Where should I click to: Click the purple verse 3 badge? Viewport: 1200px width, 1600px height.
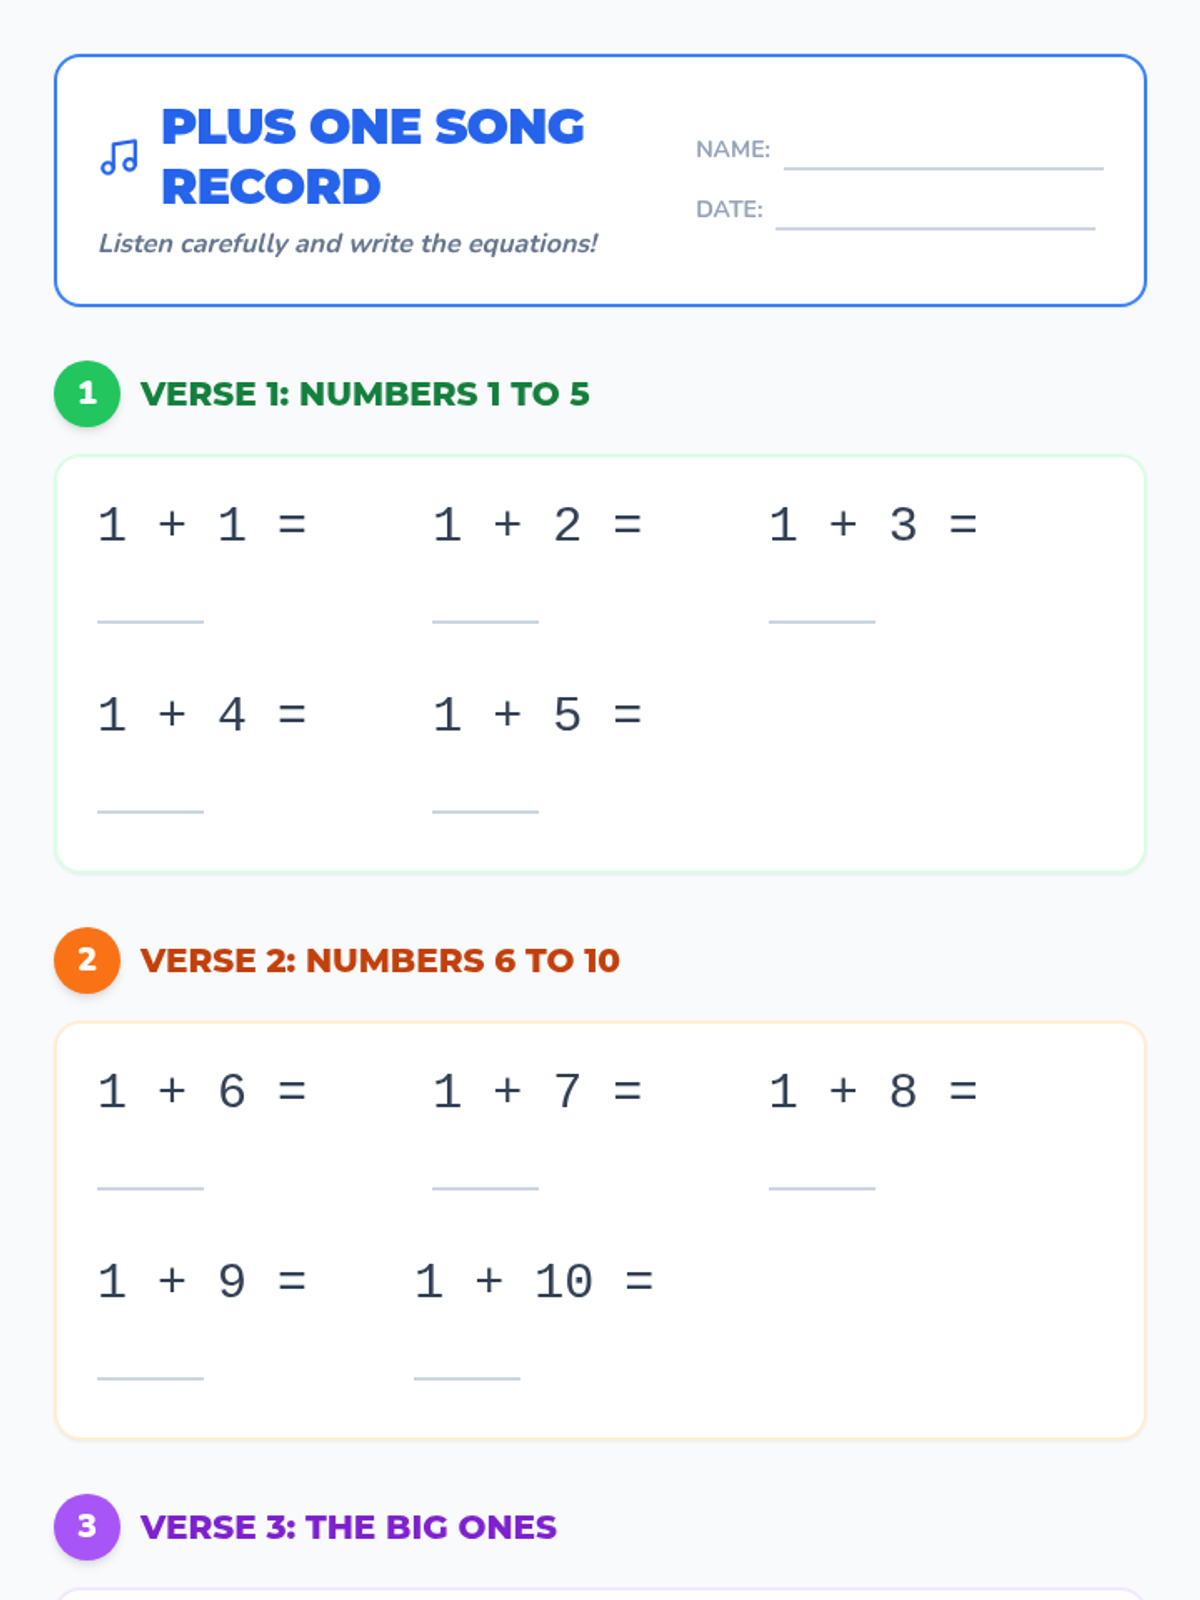click(87, 1527)
